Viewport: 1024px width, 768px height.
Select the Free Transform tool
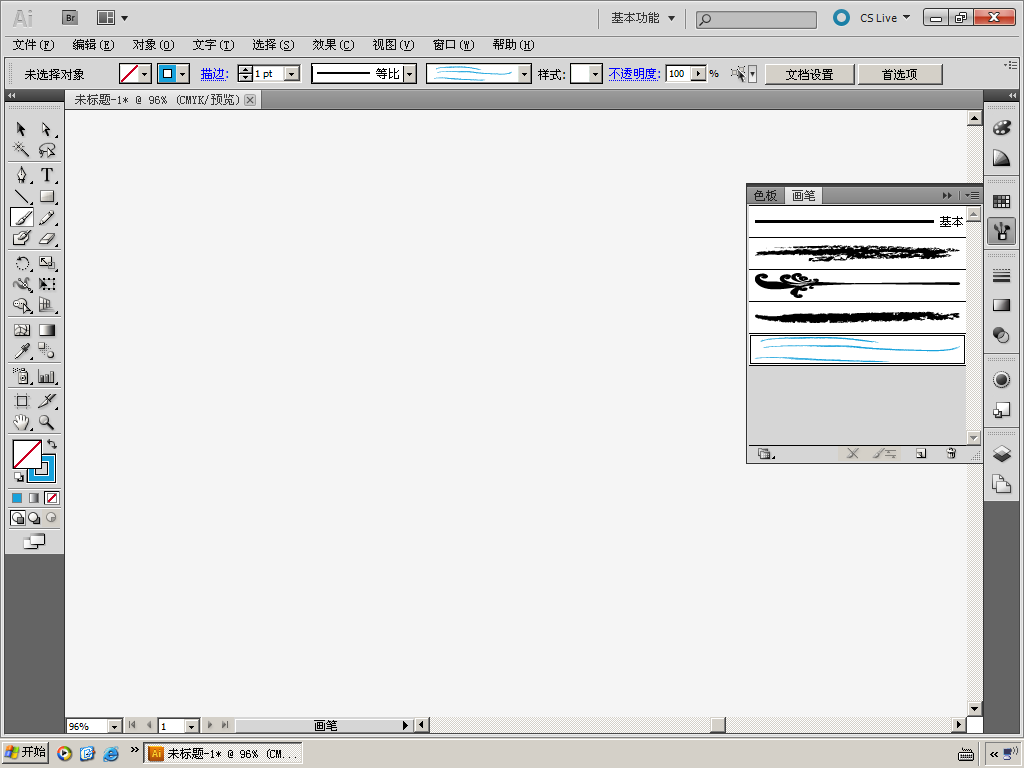pyautogui.click(x=46, y=283)
